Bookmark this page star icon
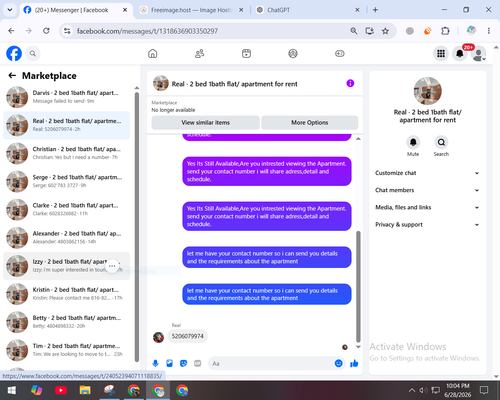Image resolution: width=500 pixels, height=400 pixels. tap(385, 31)
